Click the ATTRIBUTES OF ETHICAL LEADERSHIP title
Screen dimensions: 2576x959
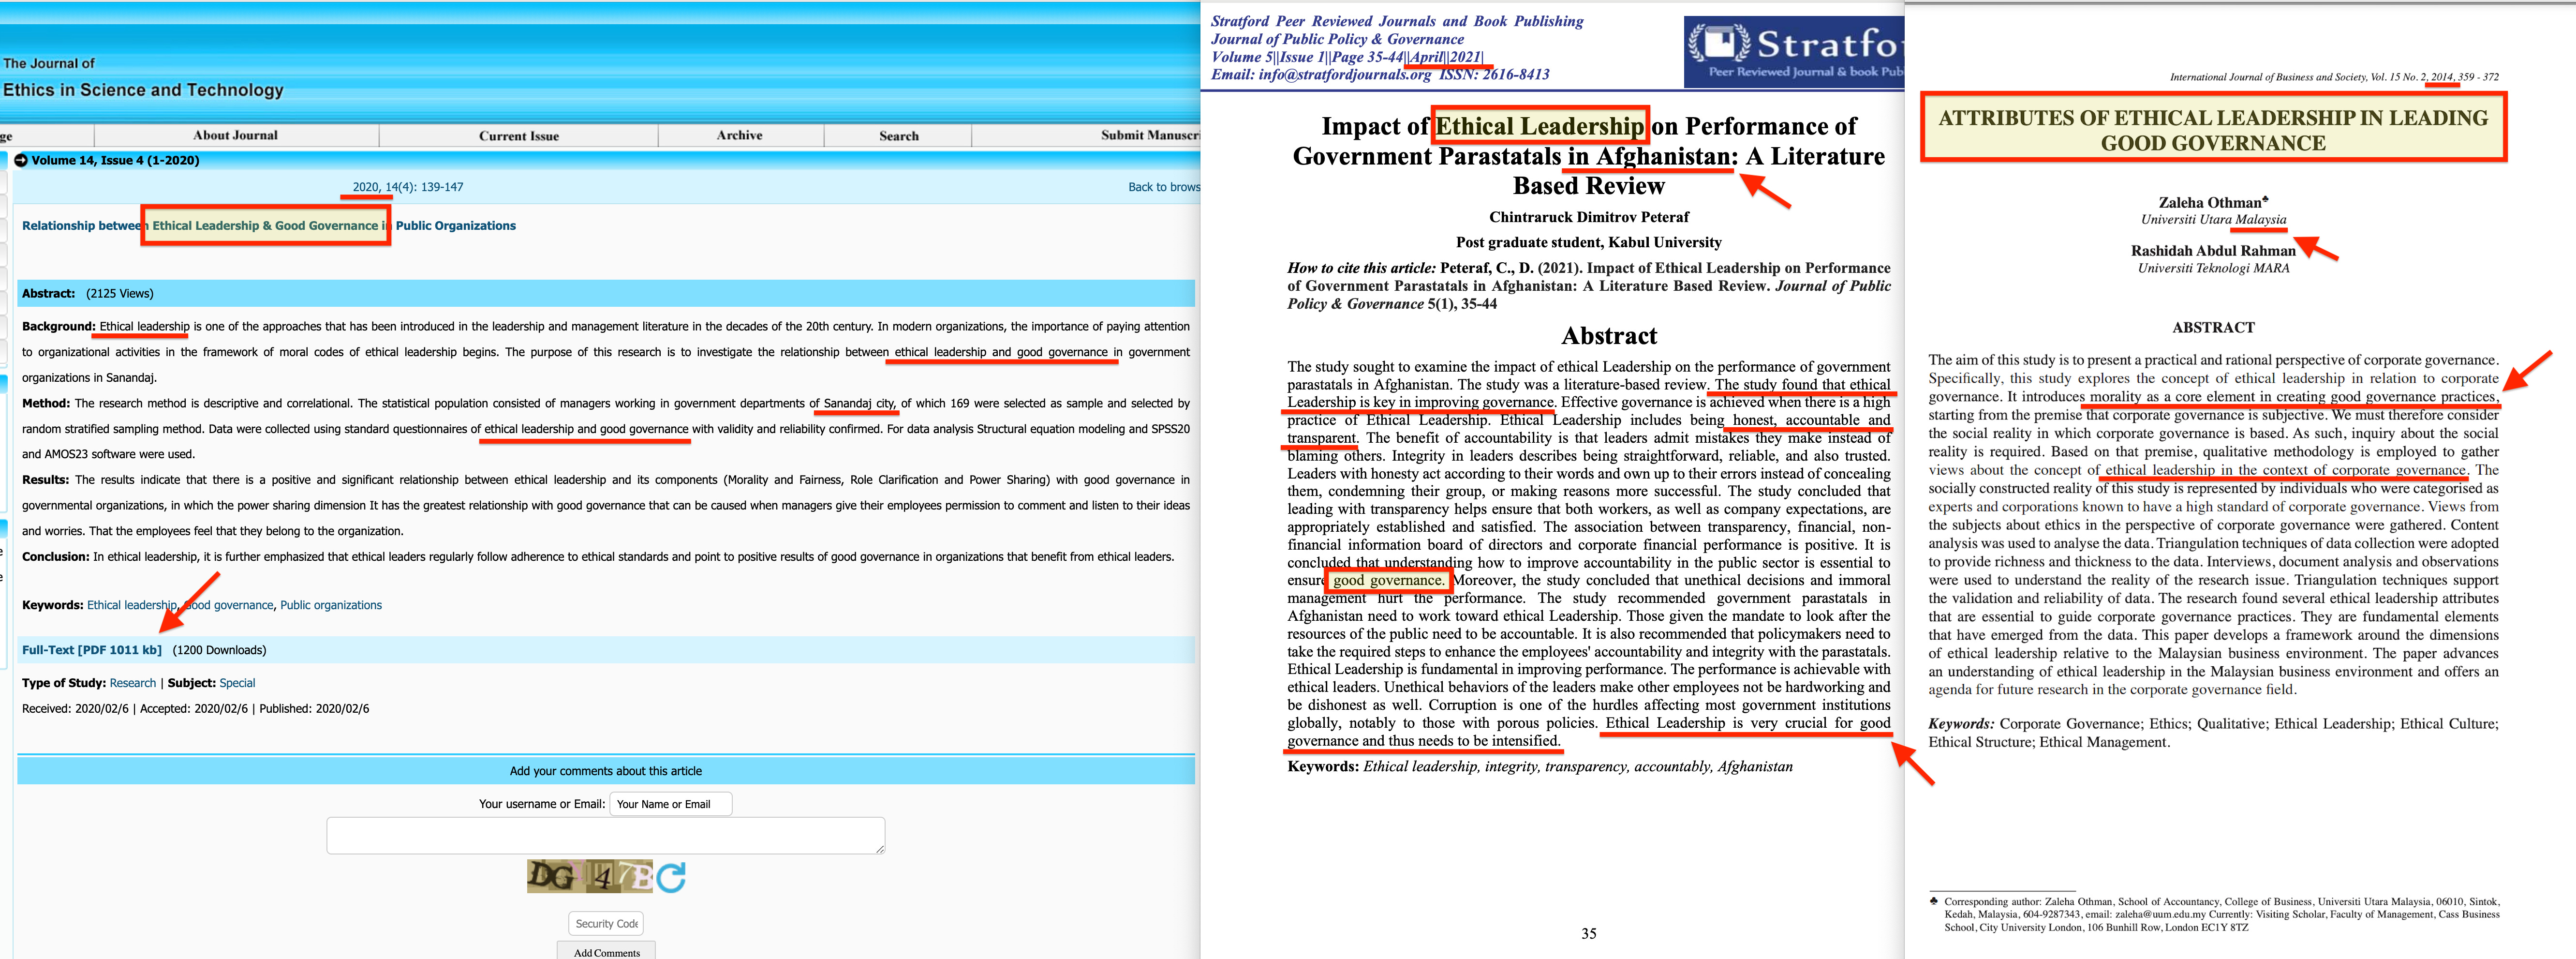point(2213,130)
